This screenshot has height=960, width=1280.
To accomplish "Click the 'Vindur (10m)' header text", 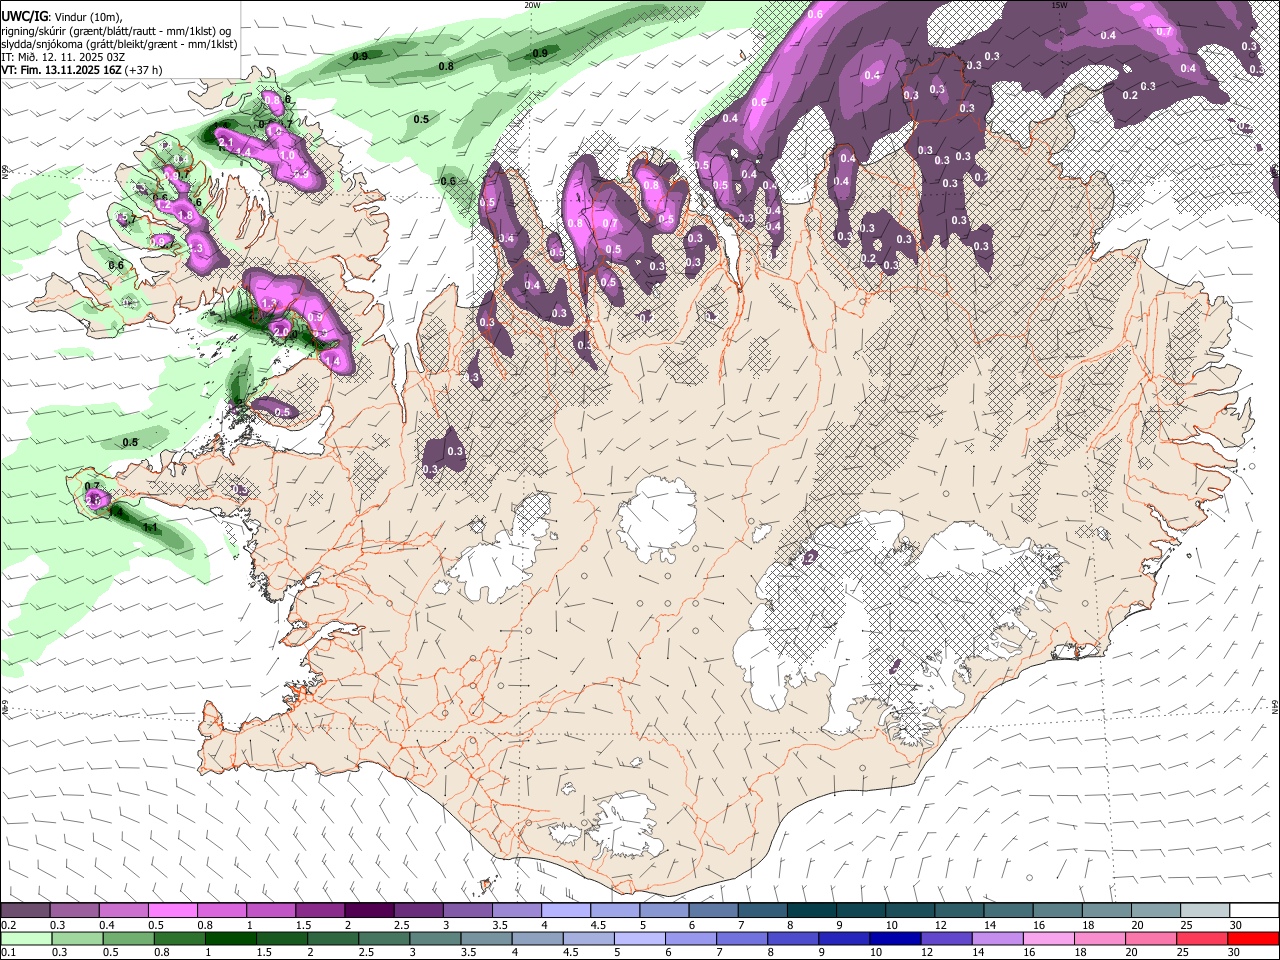I will 88,17.
